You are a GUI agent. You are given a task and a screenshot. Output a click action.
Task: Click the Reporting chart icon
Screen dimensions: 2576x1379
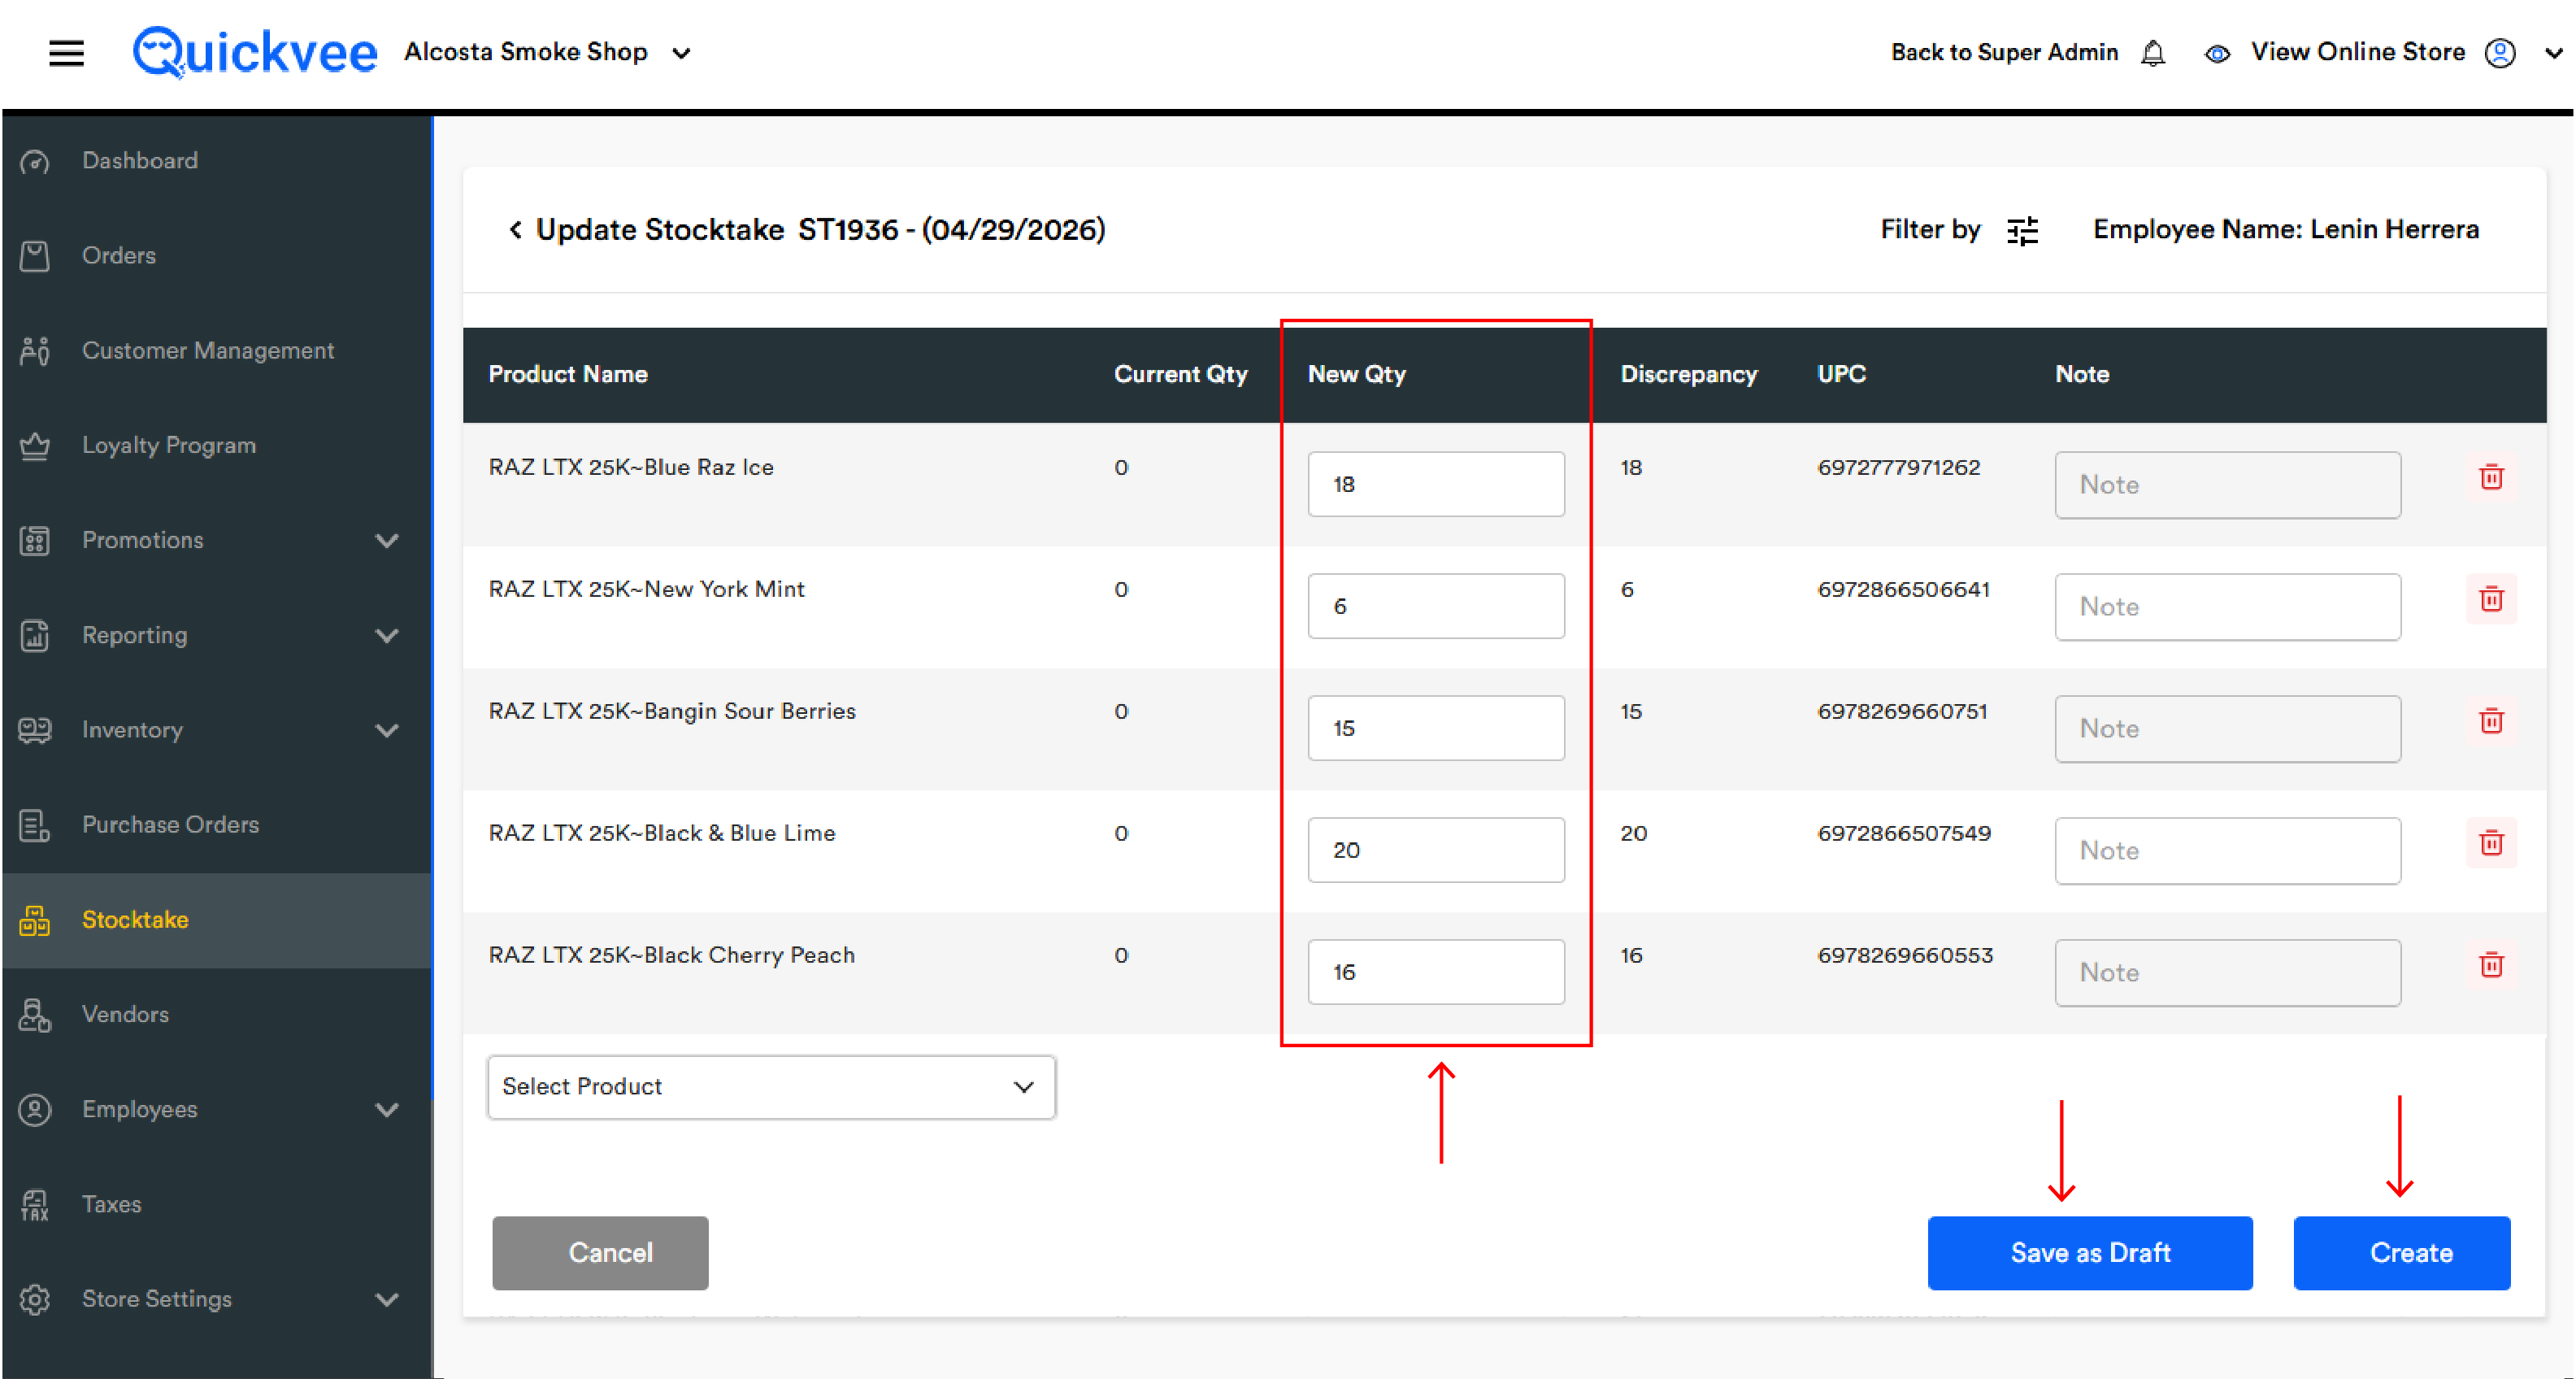(35, 636)
